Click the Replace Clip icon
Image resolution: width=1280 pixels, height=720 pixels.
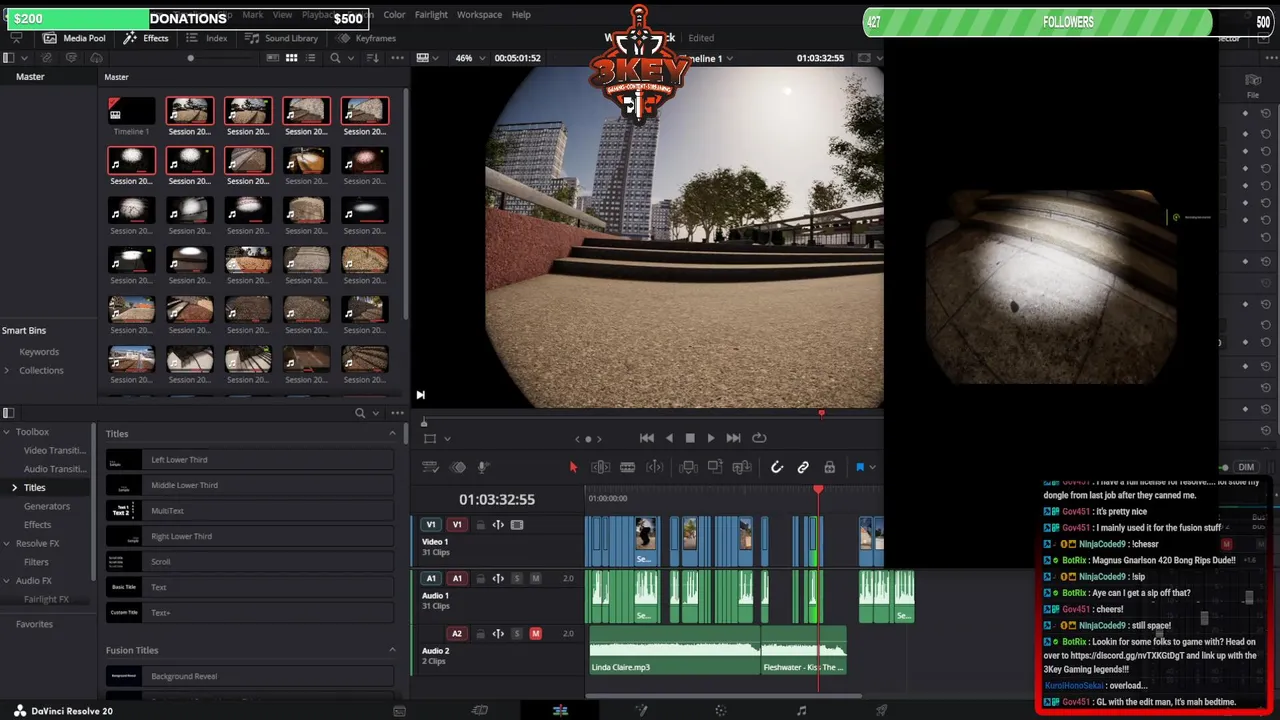point(742,467)
